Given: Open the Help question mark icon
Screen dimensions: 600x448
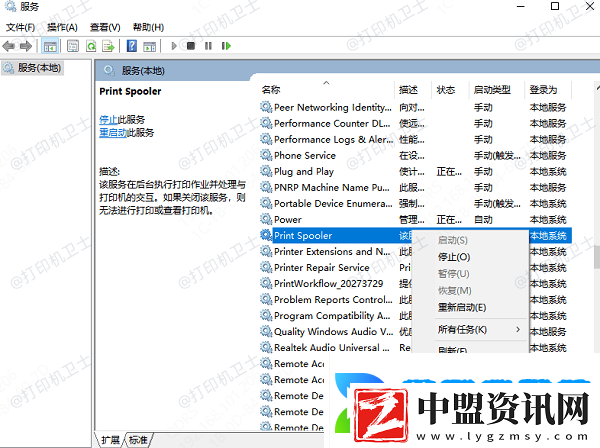Looking at the screenshot, I should click(x=132, y=46).
